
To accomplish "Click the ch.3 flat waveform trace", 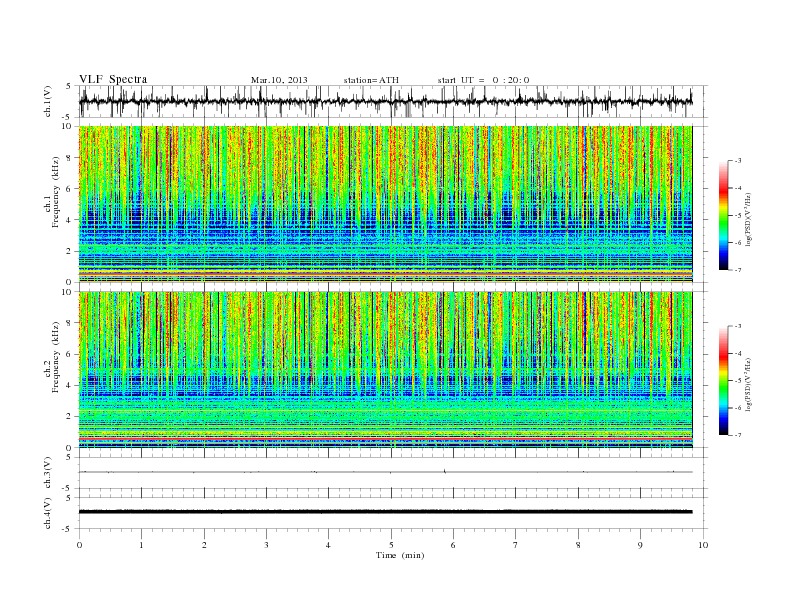I will pyautogui.click(x=386, y=472).
